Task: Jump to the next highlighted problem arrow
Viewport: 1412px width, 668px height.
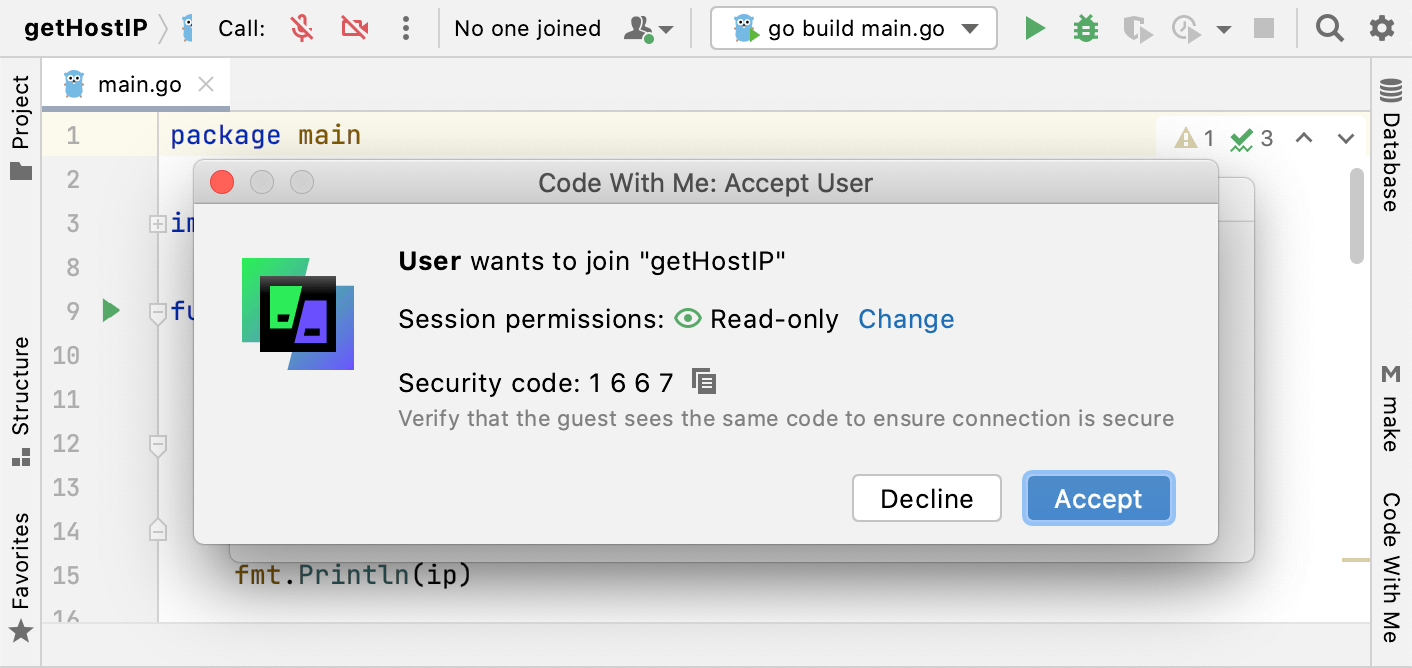Action: pyautogui.click(x=1346, y=138)
